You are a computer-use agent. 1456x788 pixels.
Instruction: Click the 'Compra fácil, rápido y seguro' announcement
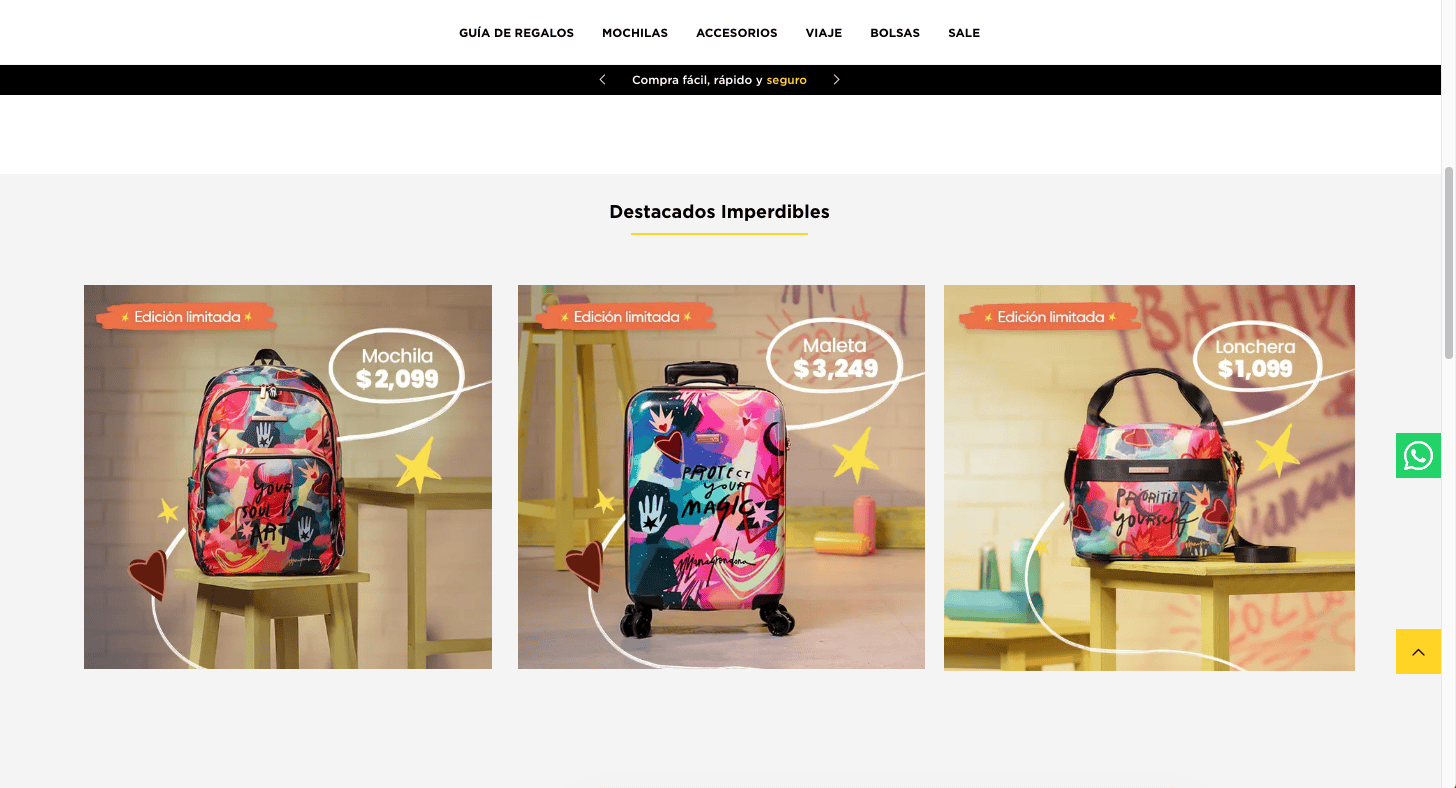pos(719,80)
